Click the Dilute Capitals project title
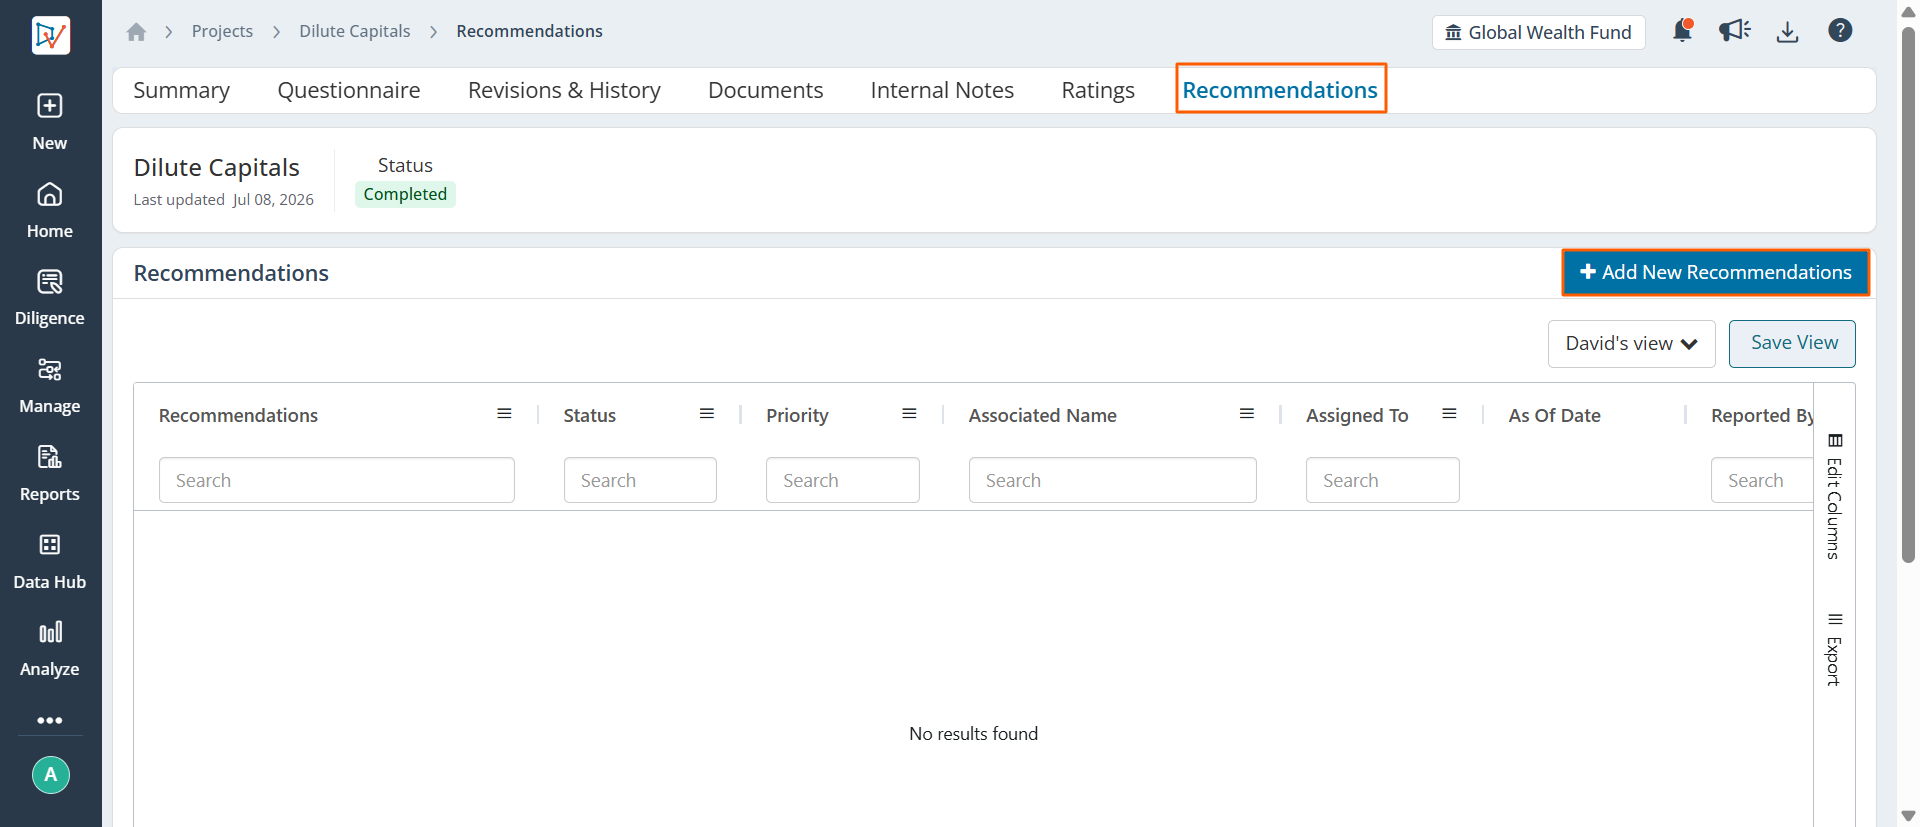Screen dimensions: 1920x827 click(217, 167)
